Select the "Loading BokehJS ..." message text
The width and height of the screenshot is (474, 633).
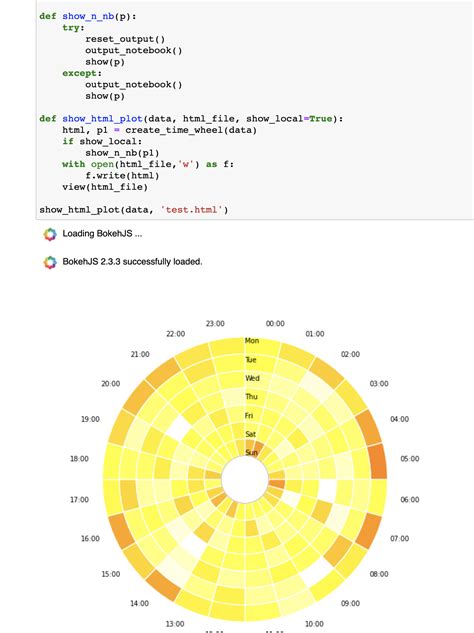102,234
